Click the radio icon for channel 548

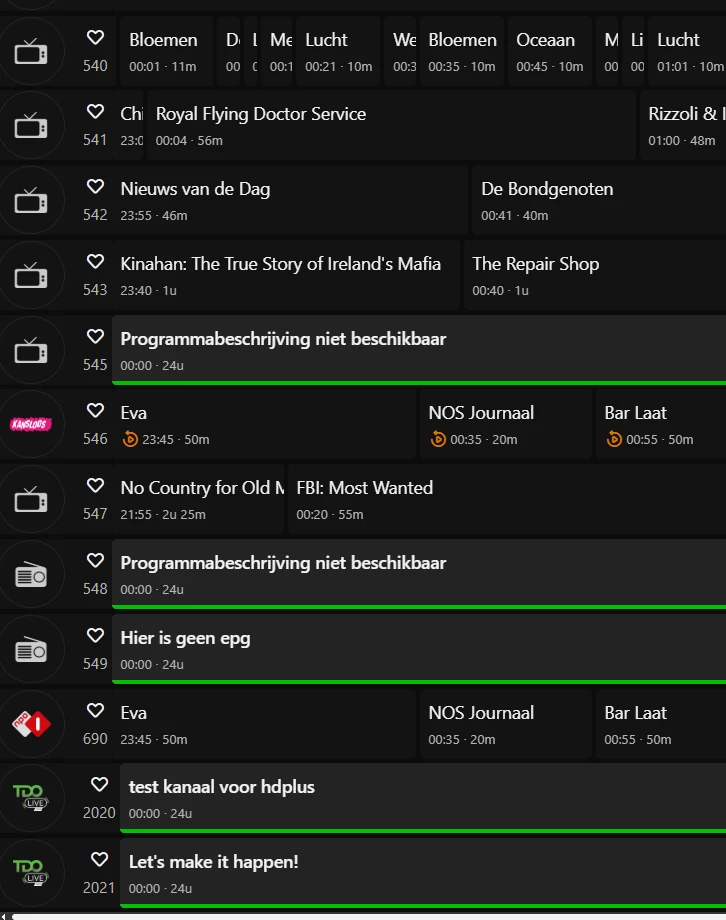click(x=31, y=574)
